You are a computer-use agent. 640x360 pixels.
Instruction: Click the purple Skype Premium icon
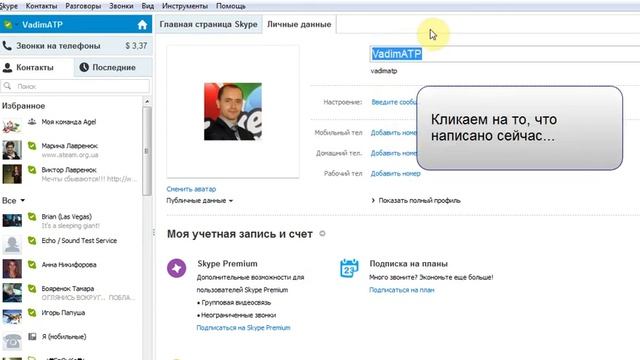point(176,268)
